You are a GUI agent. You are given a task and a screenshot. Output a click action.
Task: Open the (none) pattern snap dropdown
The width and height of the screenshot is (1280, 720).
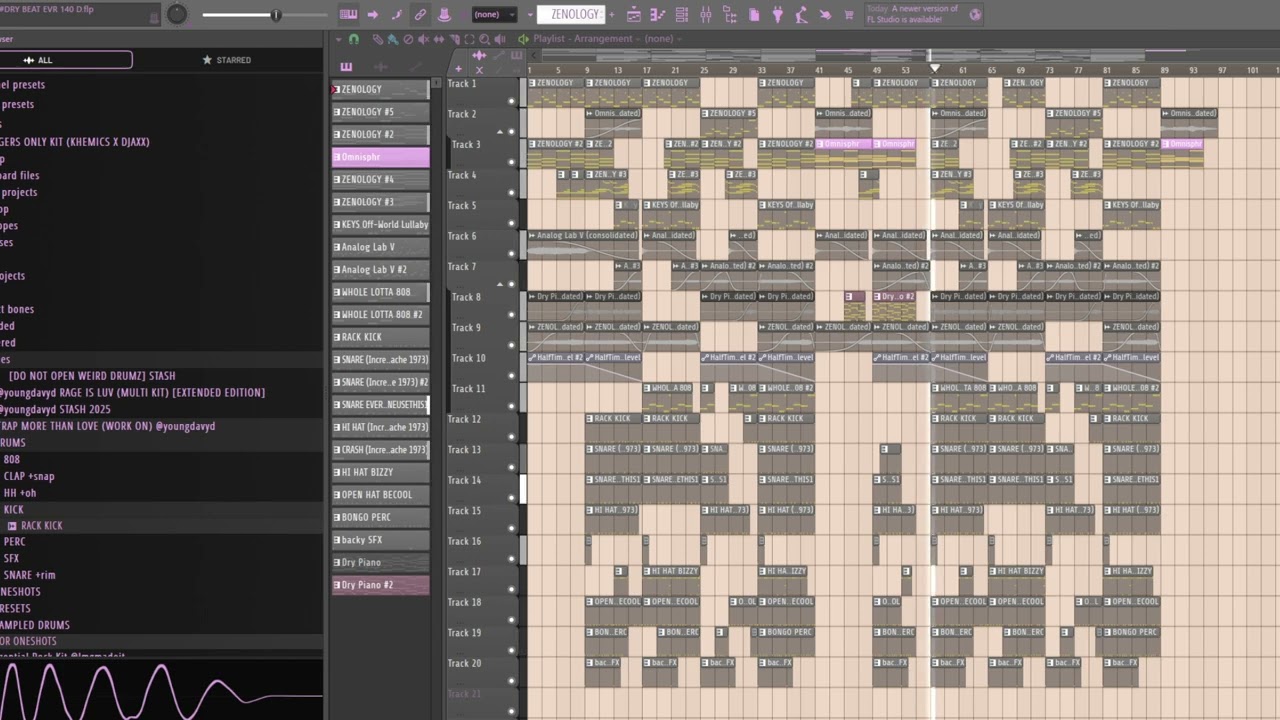coord(494,14)
